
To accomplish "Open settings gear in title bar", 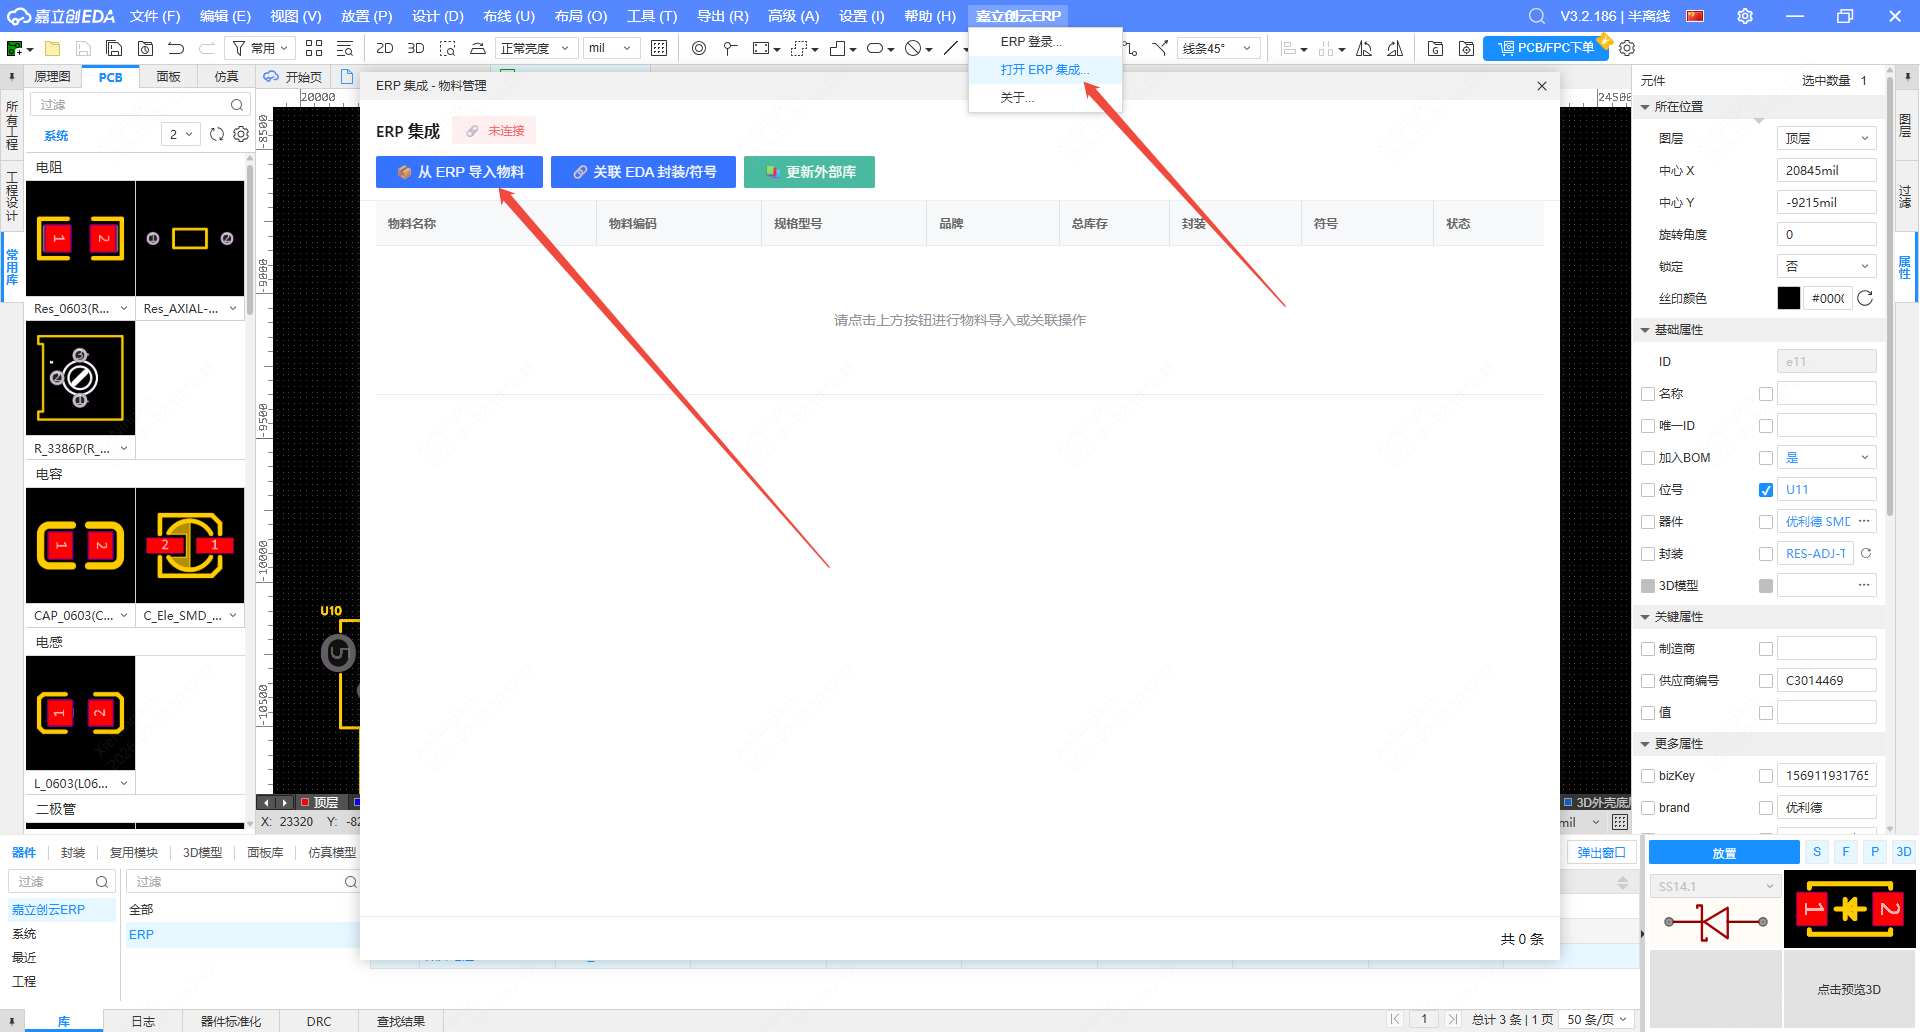I will [x=1745, y=16].
